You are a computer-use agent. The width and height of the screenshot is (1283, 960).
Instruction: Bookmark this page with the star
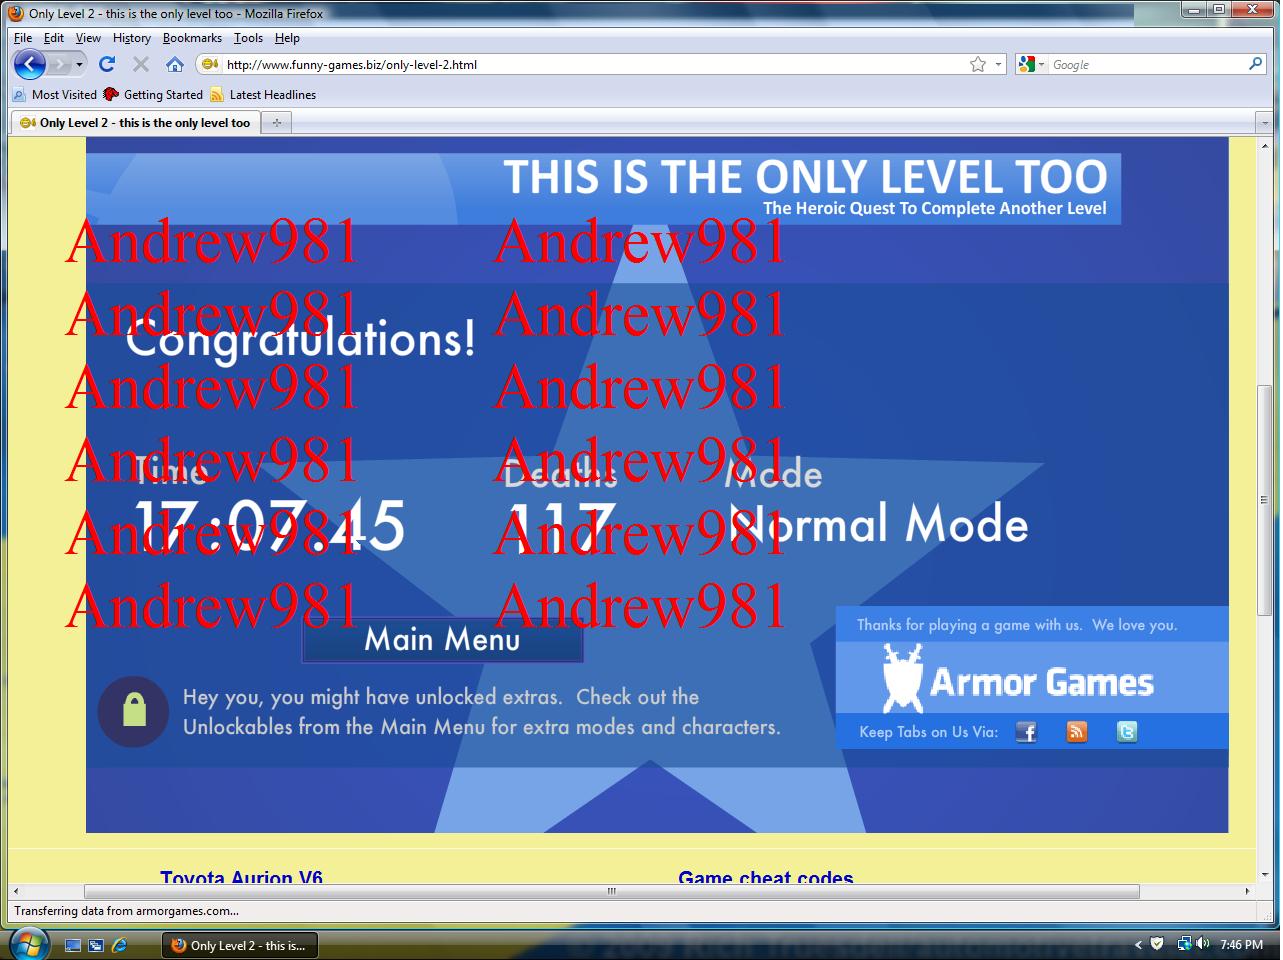coord(978,64)
